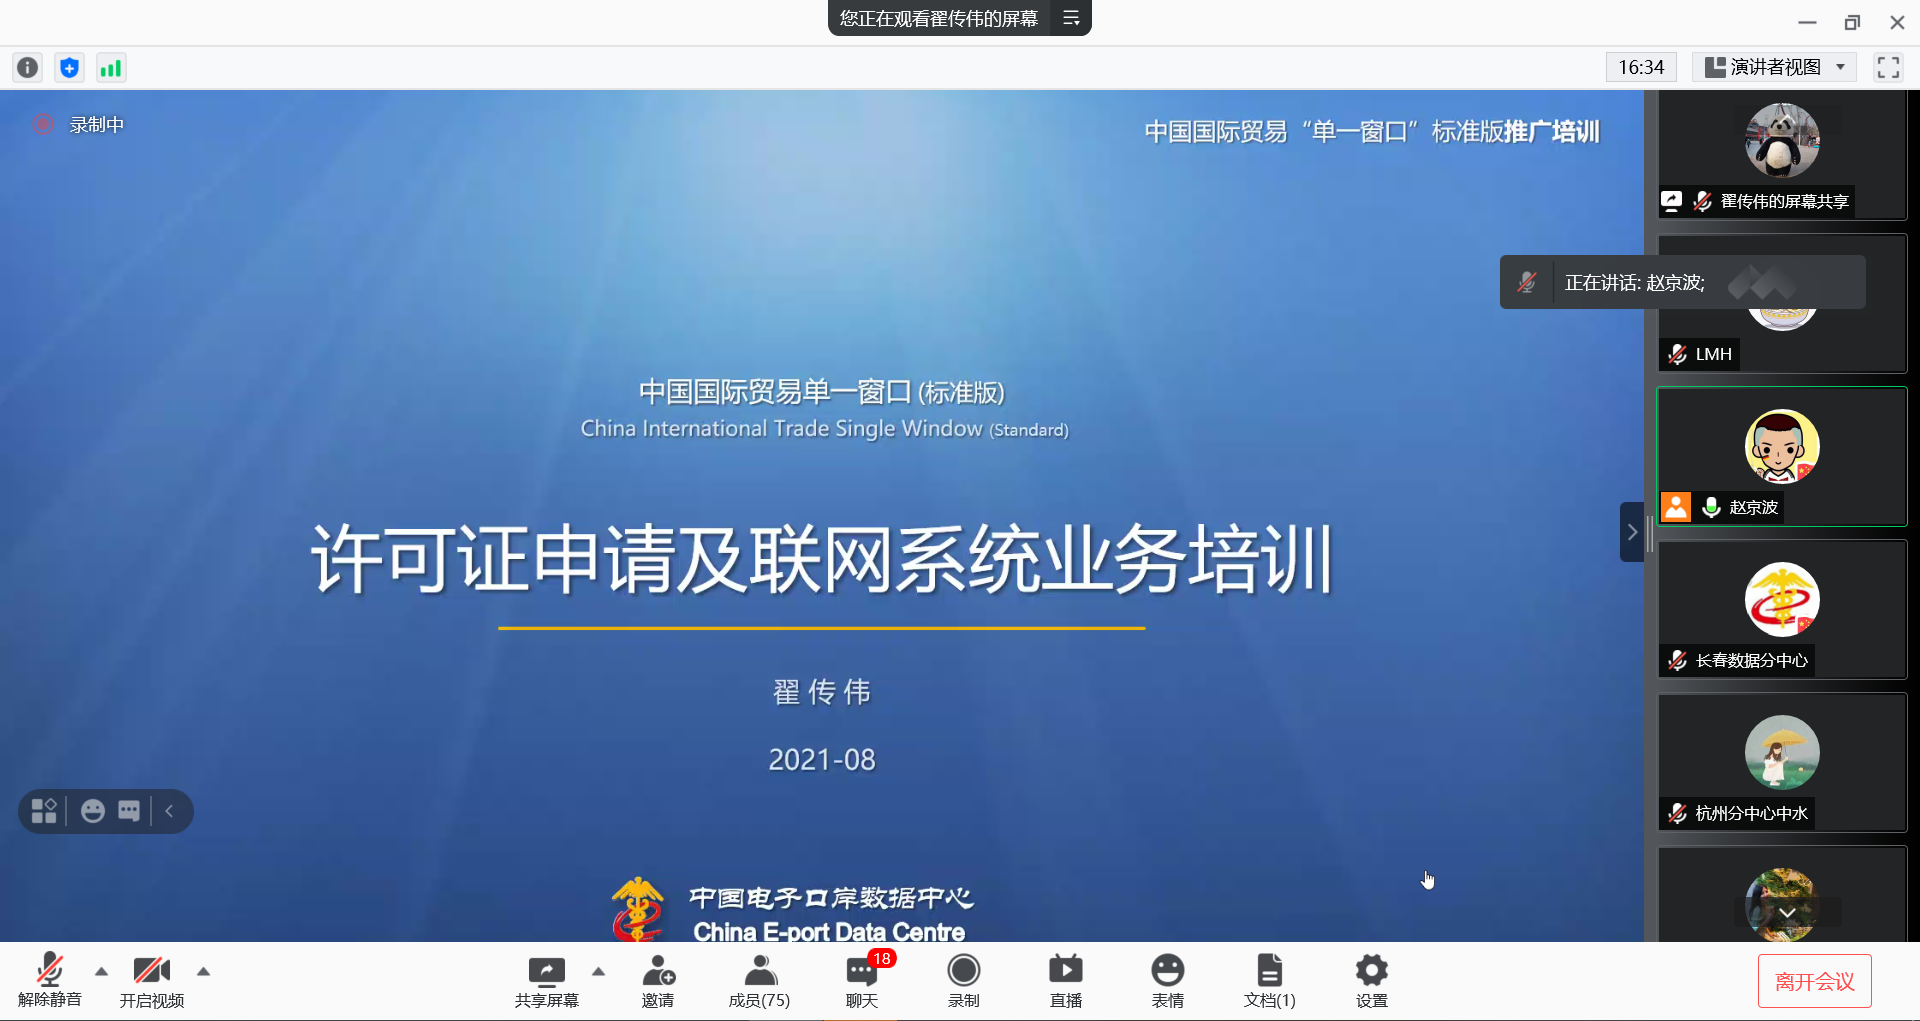
Task: Select the LMH participant tile
Action: 1782,304
